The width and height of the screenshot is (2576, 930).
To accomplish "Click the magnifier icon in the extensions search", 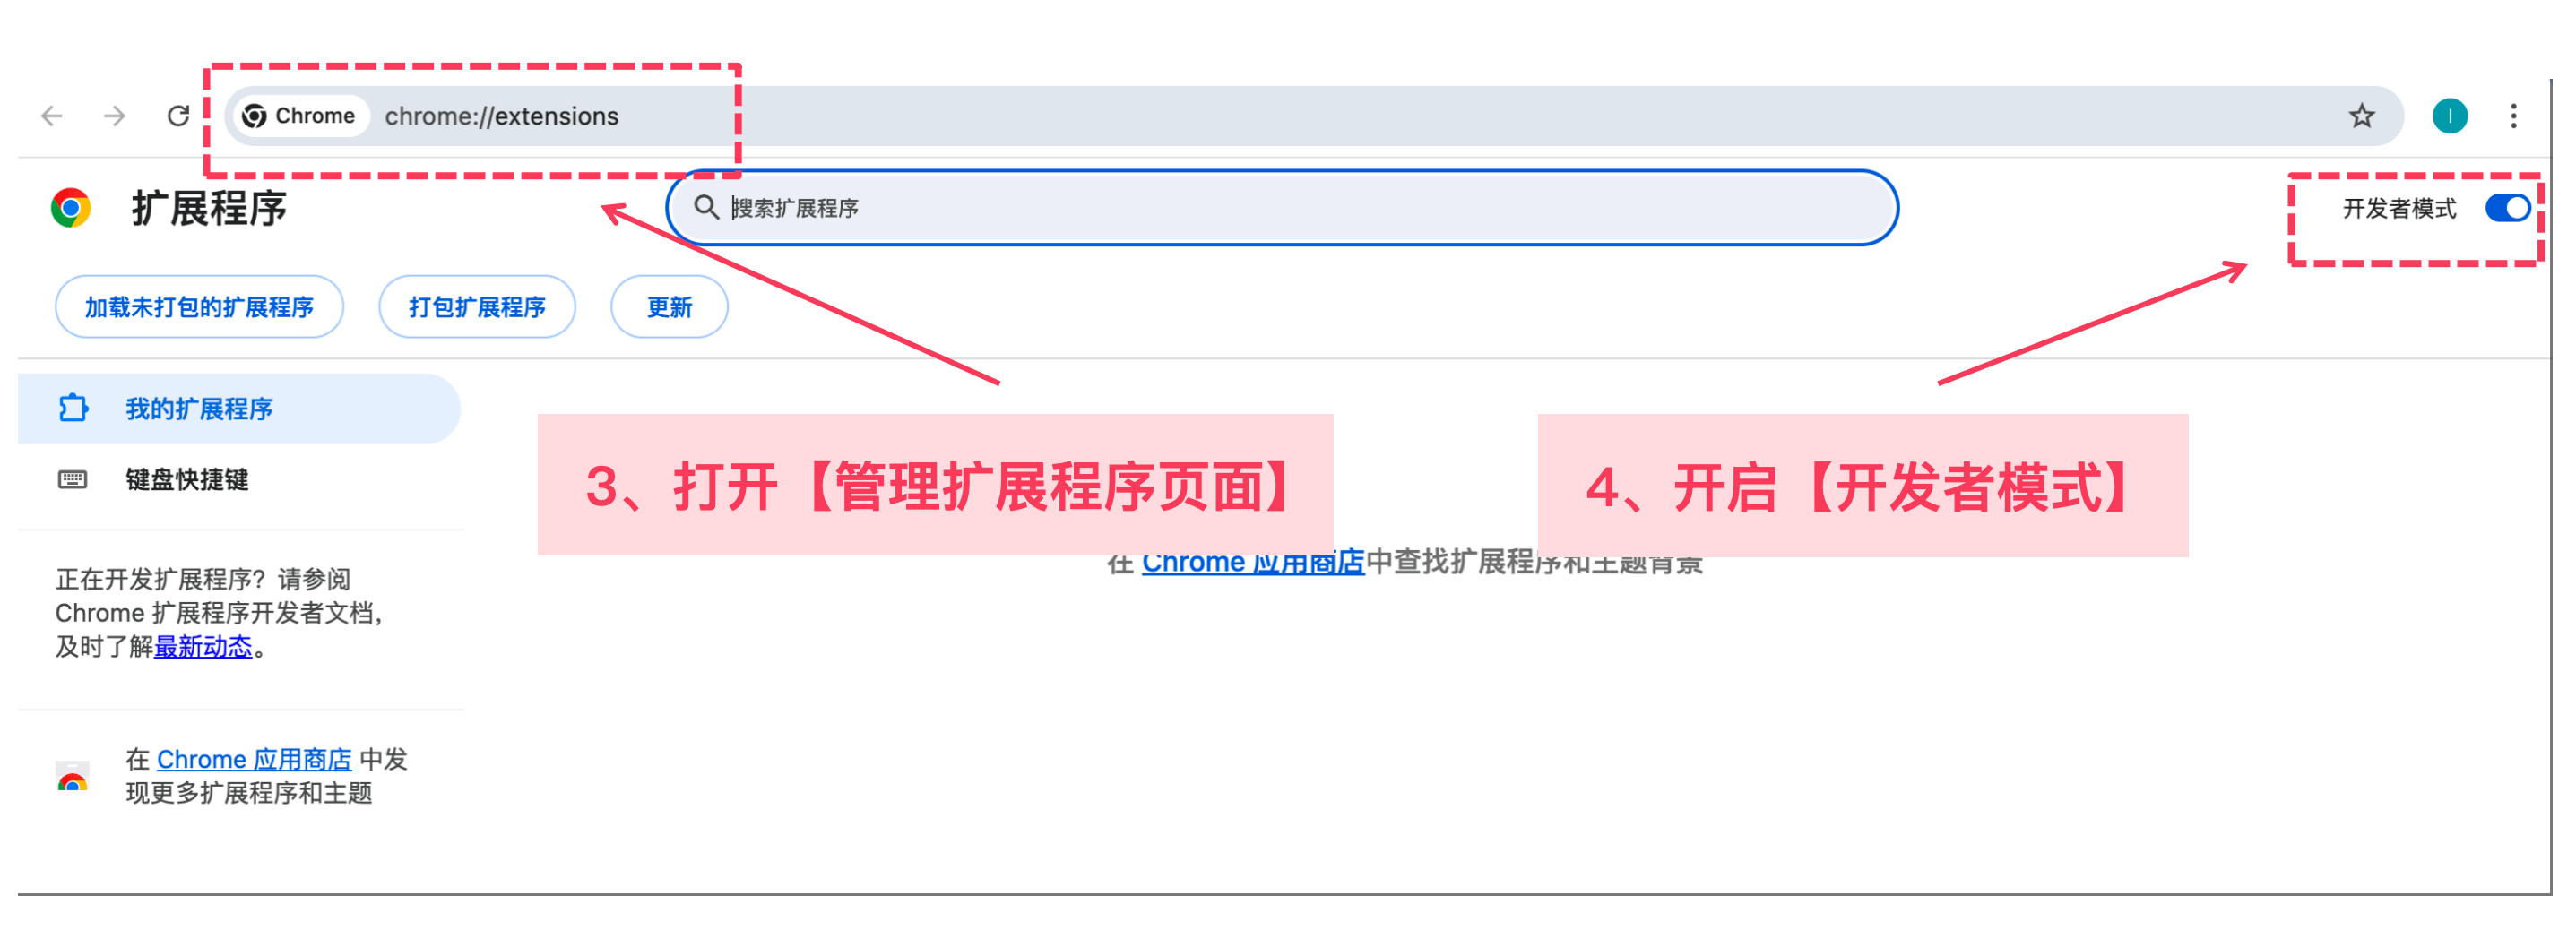I will 706,207.
